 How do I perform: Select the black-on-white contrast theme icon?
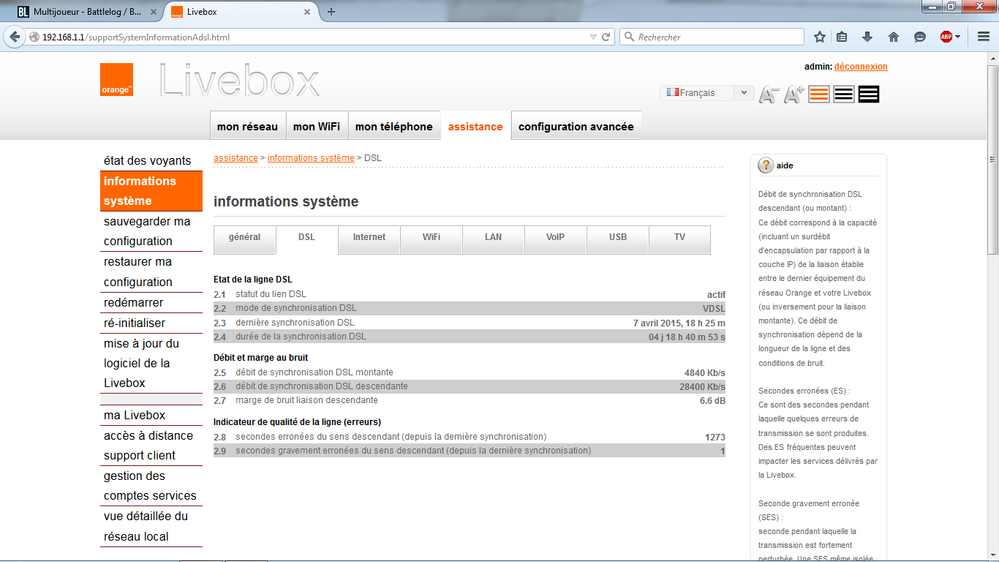click(844, 94)
